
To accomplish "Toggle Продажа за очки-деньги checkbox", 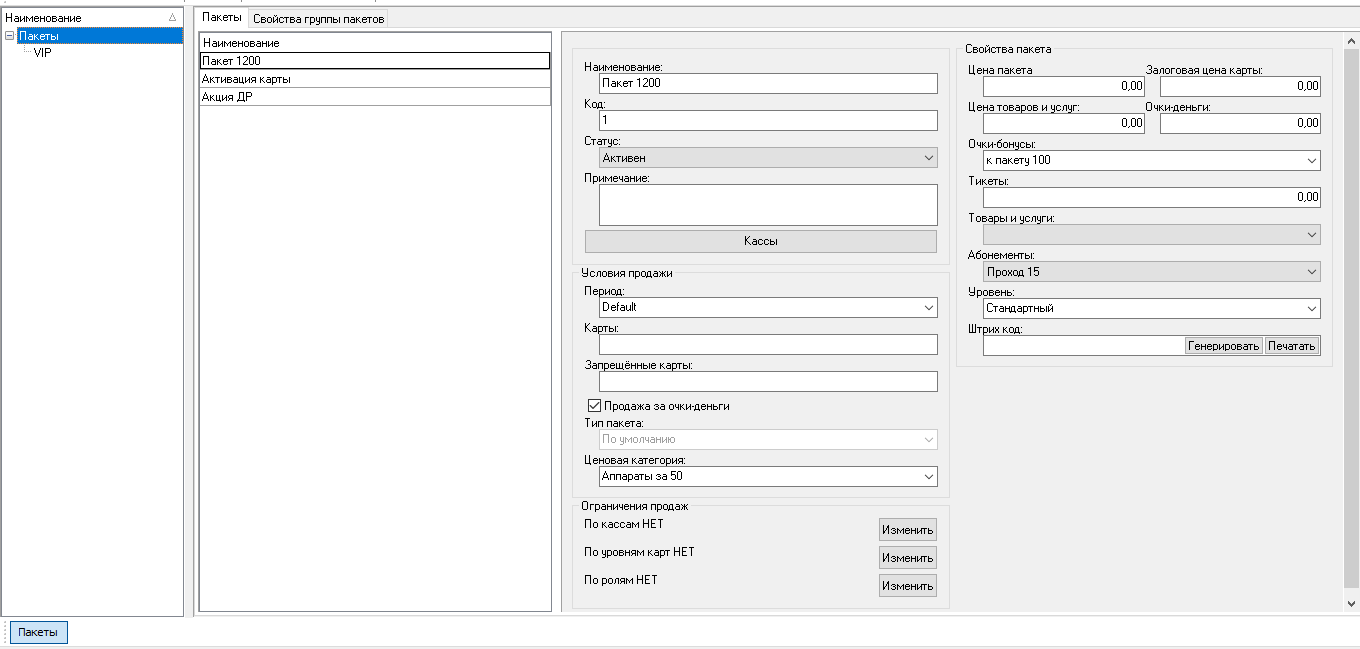I will point(594,406).
